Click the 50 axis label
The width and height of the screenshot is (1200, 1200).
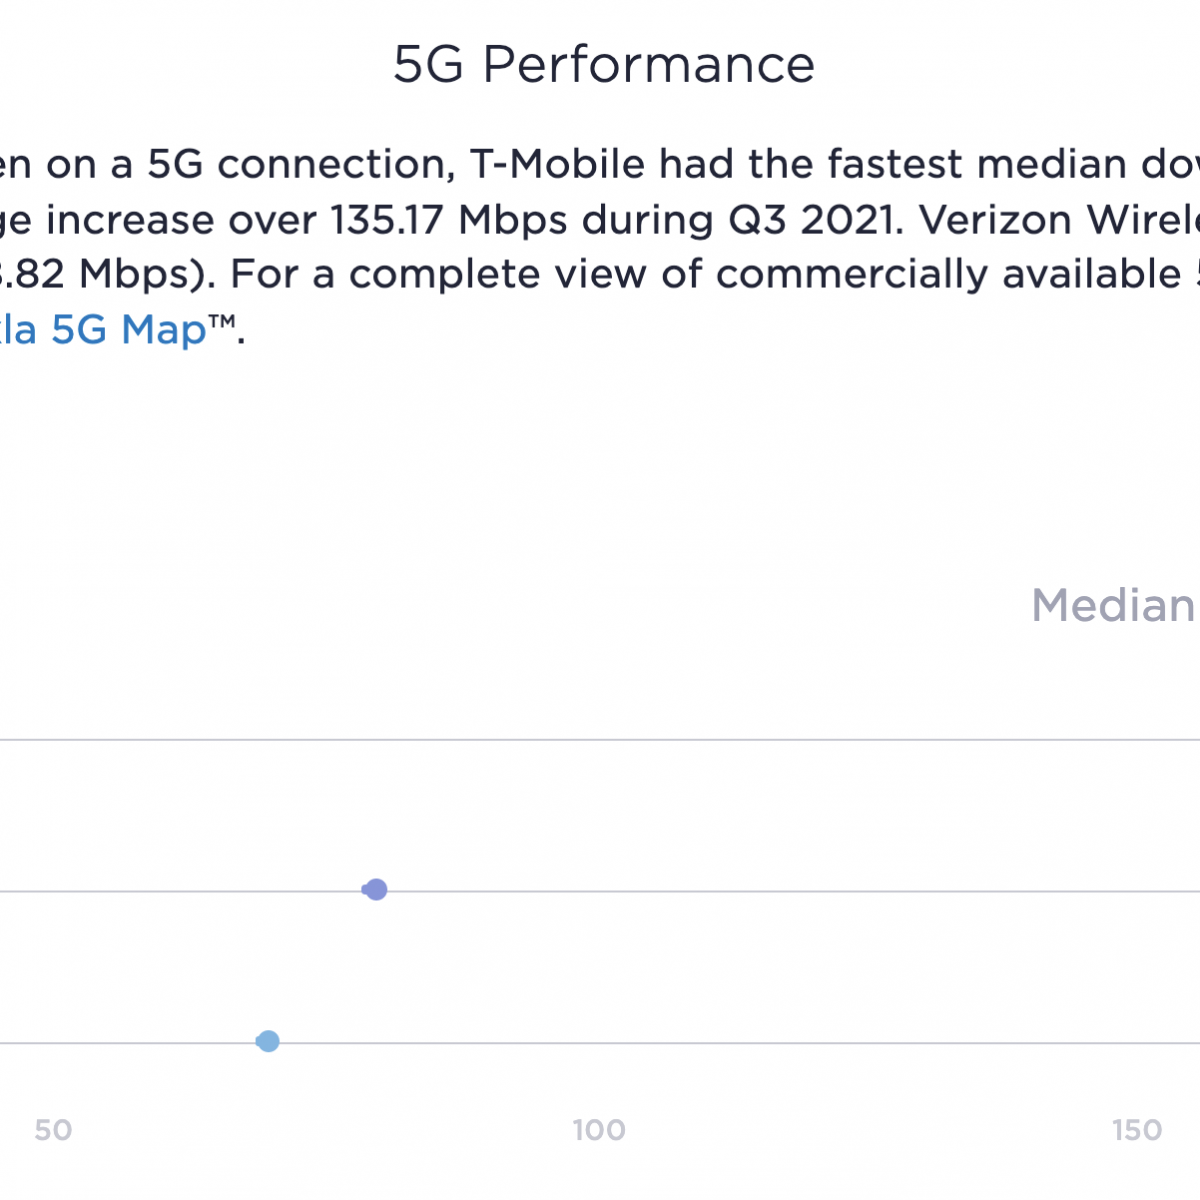[53, 1130]
